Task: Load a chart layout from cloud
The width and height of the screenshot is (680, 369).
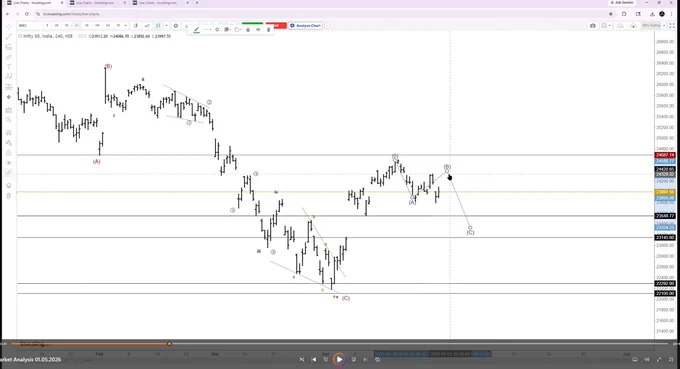Action: click(x=633, y=26)
